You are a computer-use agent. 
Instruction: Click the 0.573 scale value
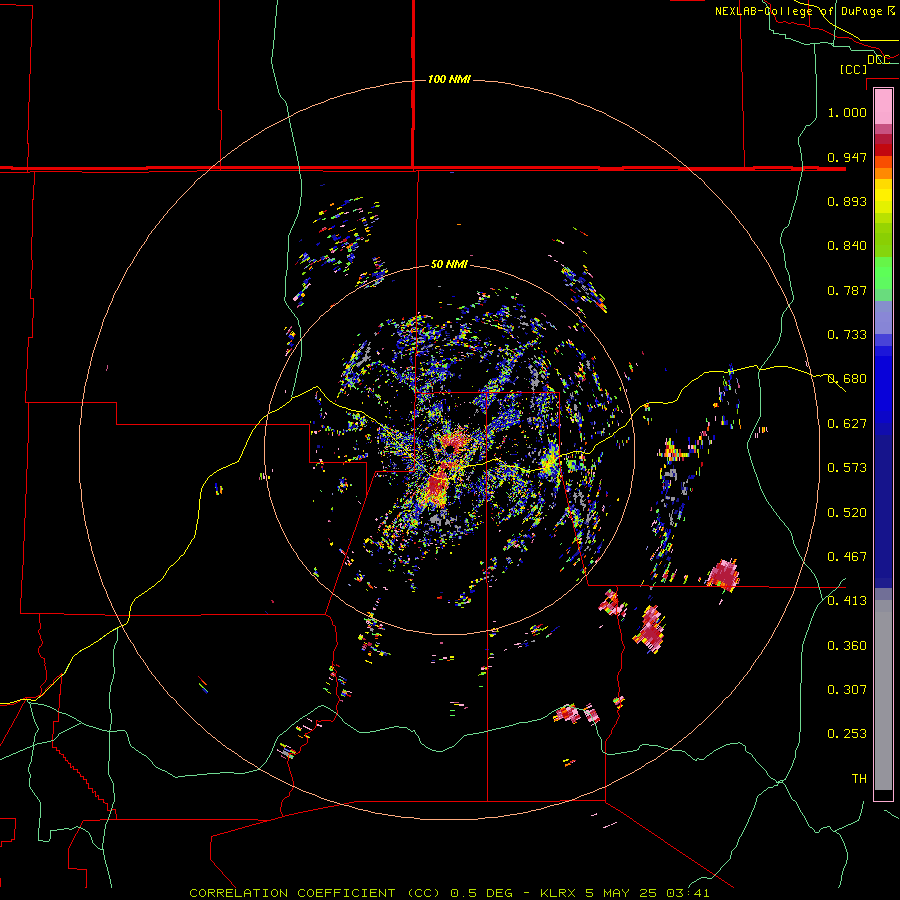(847, 468)
